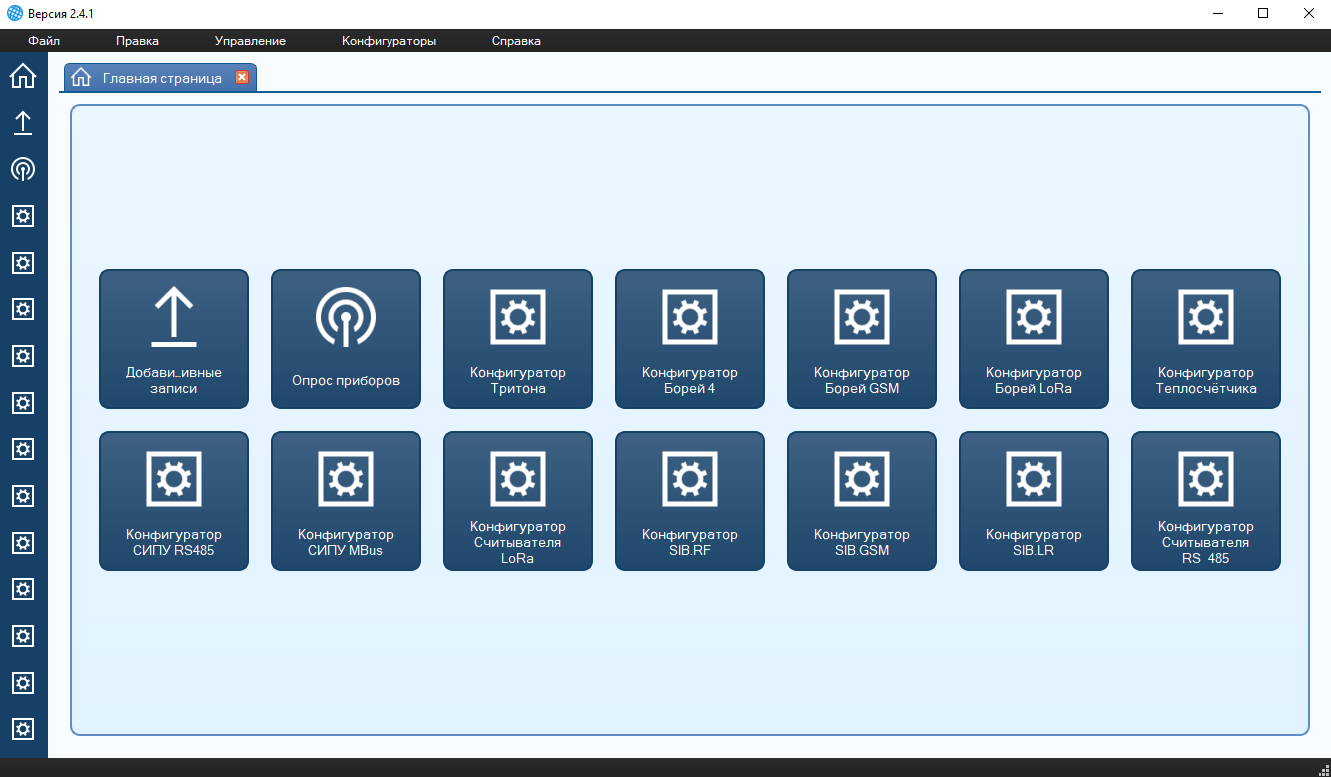Launch Конфигуратор Борей 4 tile

tap(690, 339)
